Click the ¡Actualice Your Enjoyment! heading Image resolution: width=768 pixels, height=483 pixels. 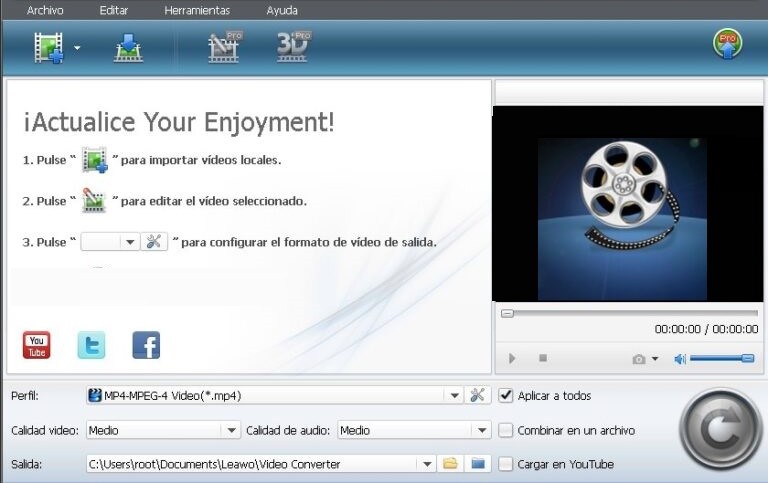179,121
